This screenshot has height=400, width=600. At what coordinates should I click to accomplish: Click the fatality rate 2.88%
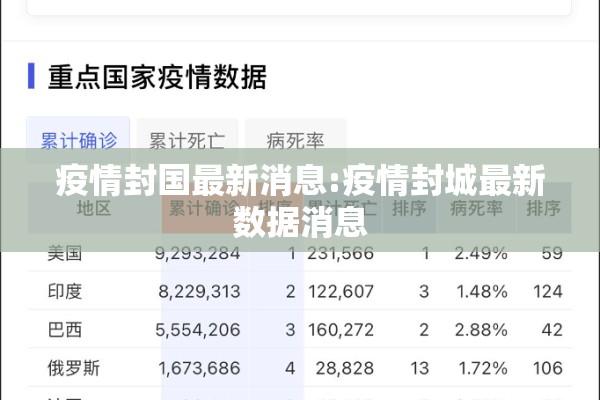(481, 330)
